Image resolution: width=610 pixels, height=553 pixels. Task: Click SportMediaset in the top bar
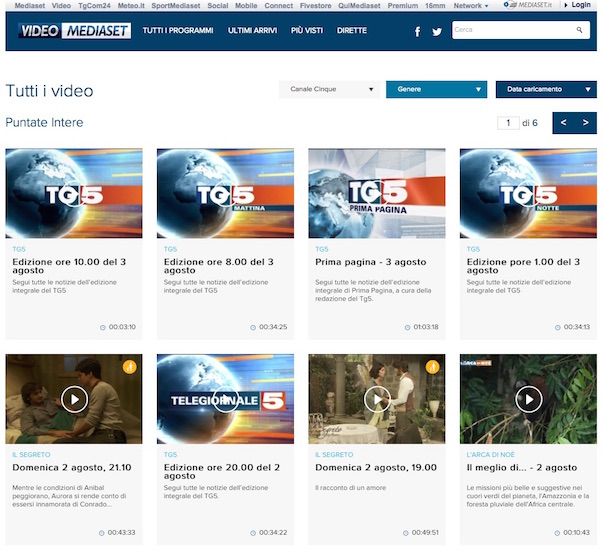(x=176, y=6)
